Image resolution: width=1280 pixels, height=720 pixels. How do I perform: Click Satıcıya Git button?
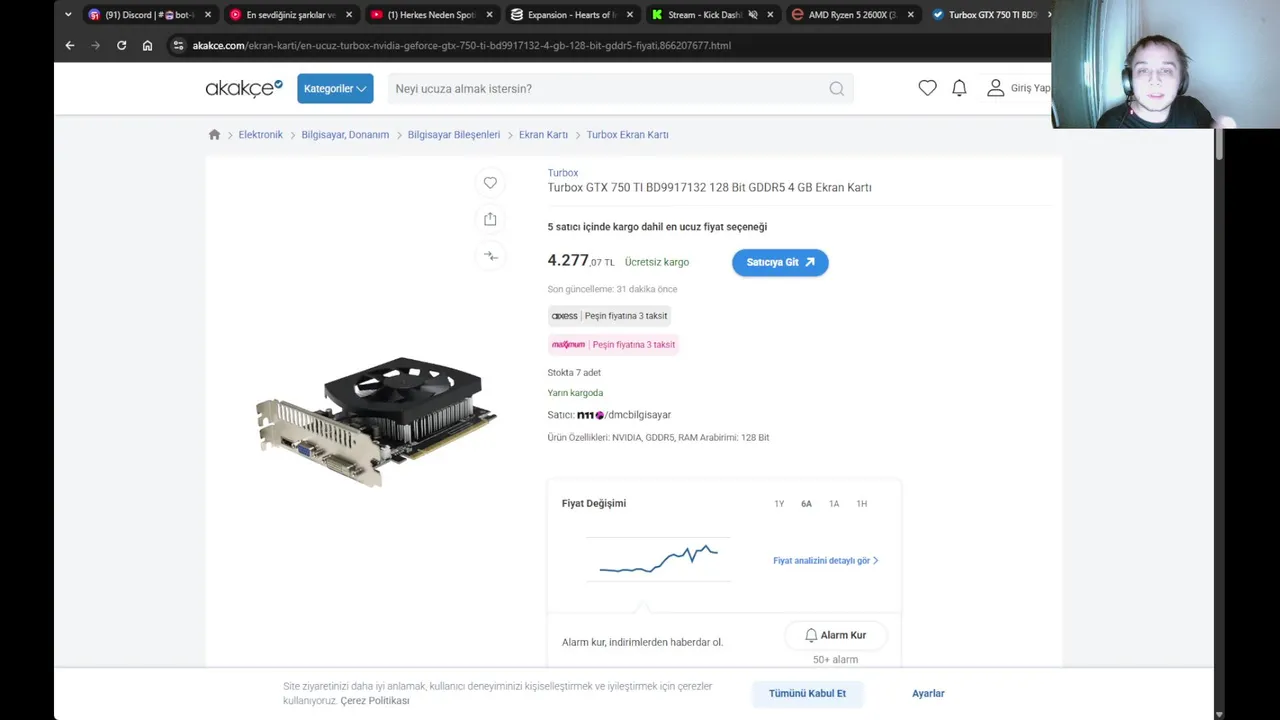[x=780, y=262]
